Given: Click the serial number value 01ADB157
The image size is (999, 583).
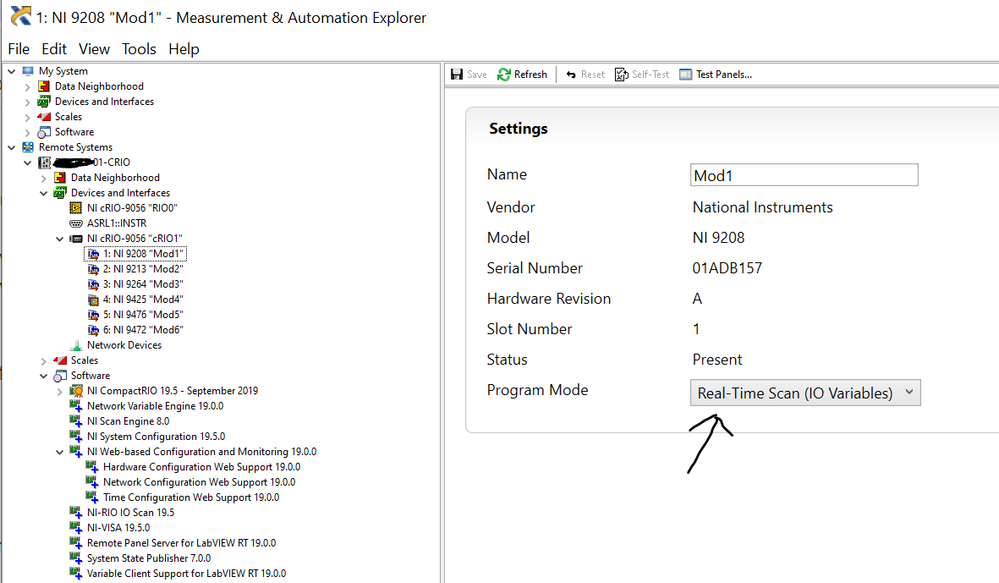Looking at the screenshot, I should [727, 268].
